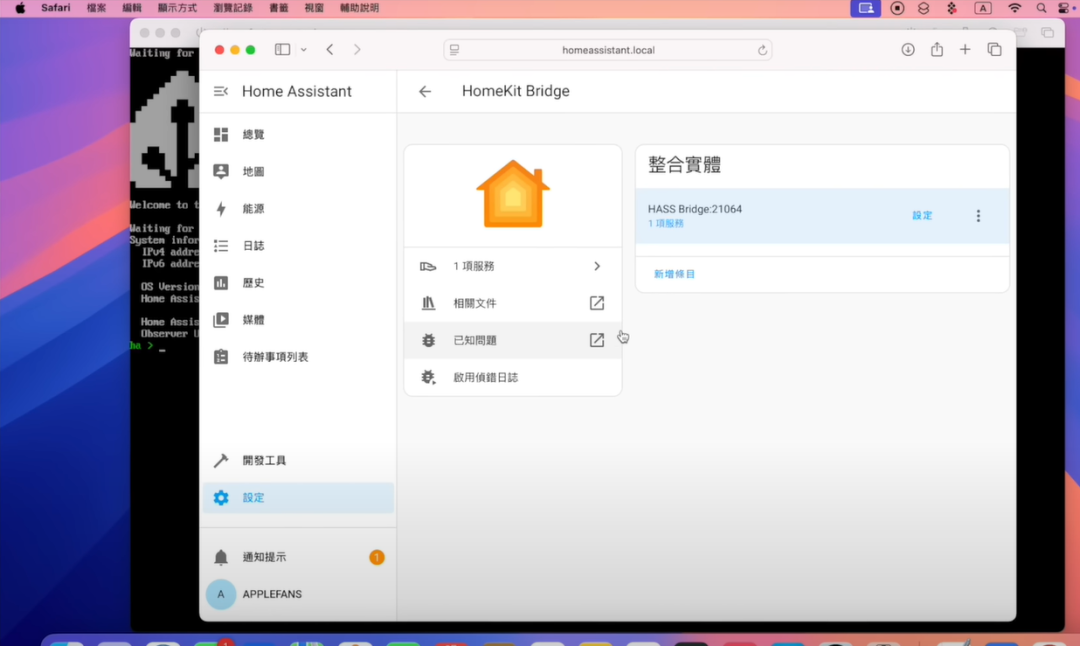Select 設定 in the sidebar
Image resolution: width=1080 pixels, height=646 pixels.
tap(298, 498)
